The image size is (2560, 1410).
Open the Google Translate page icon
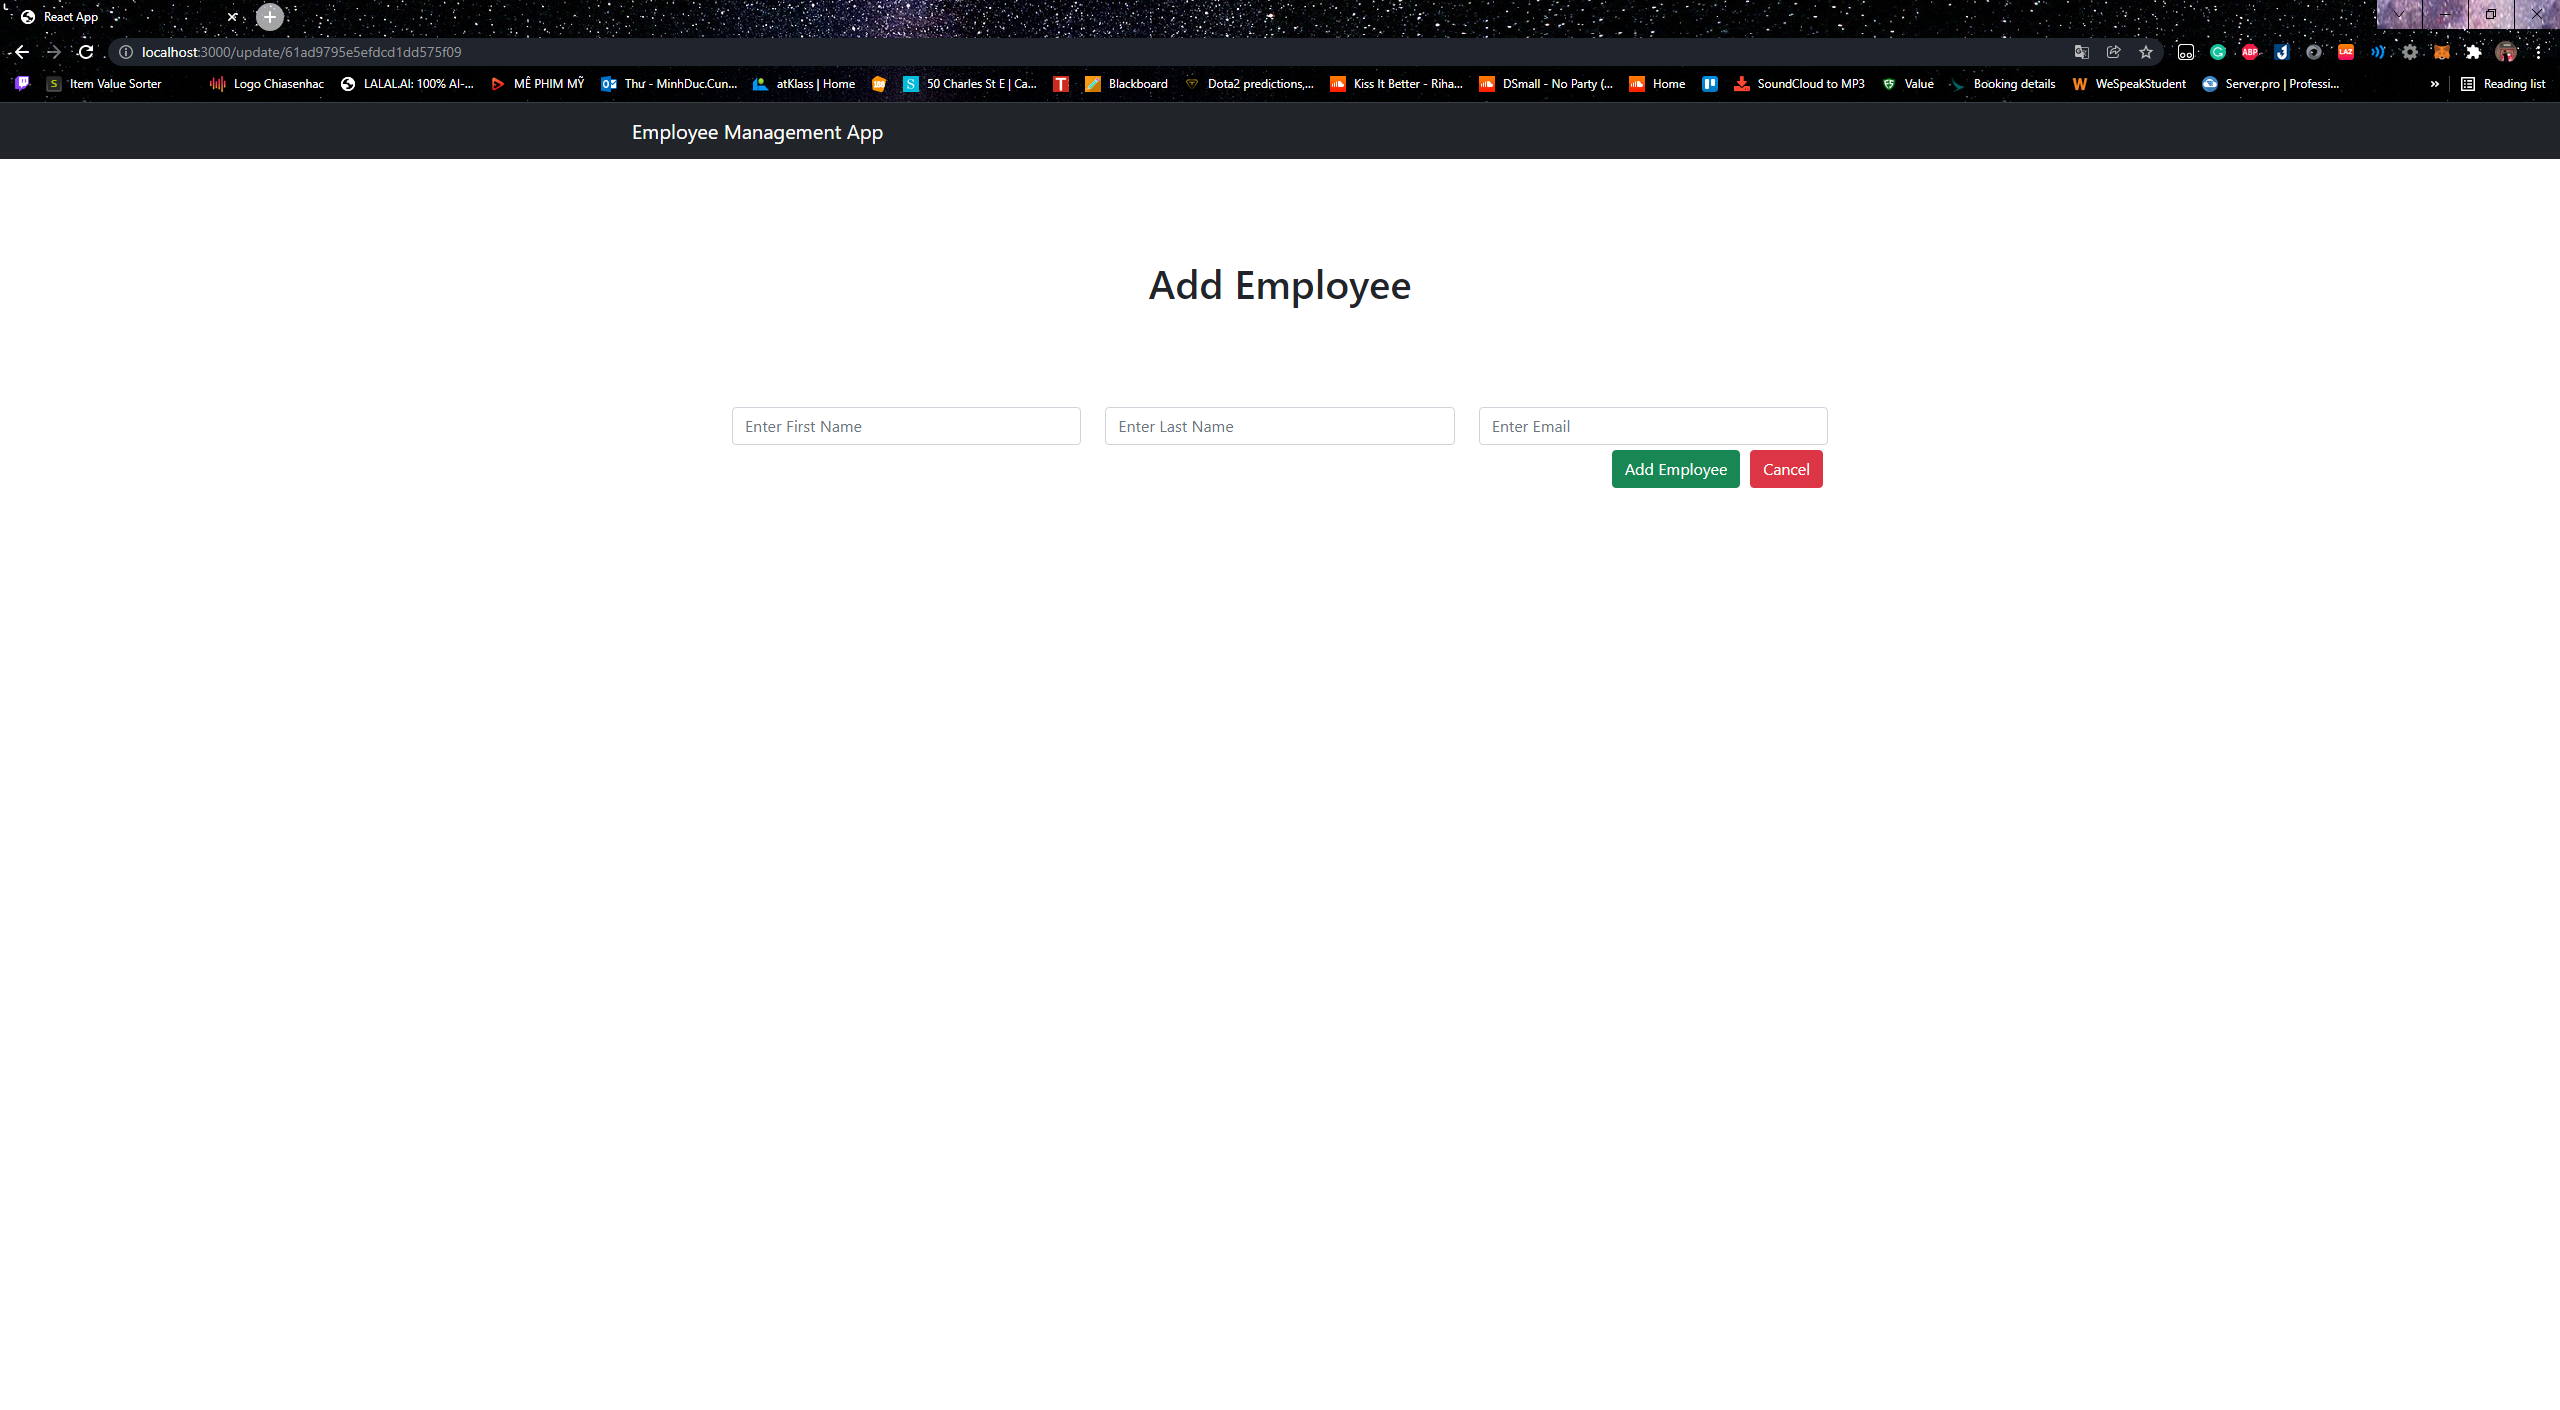tap(2081, 52)
